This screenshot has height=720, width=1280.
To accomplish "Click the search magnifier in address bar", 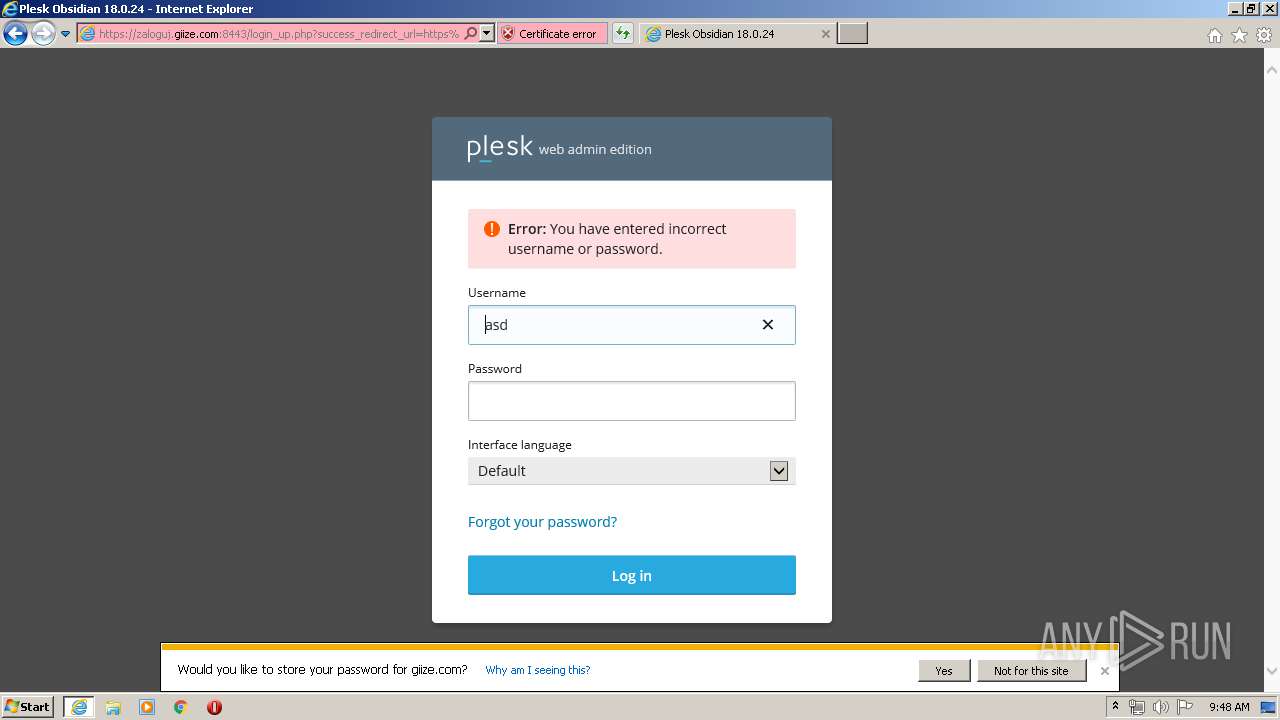I will point(471,33).
